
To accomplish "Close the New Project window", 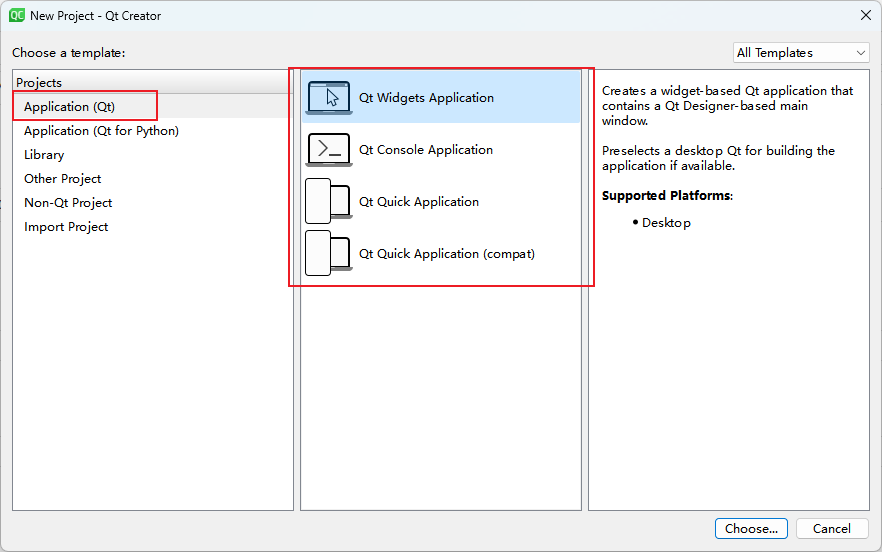I will pyautogui.click(x=865, y=15).
